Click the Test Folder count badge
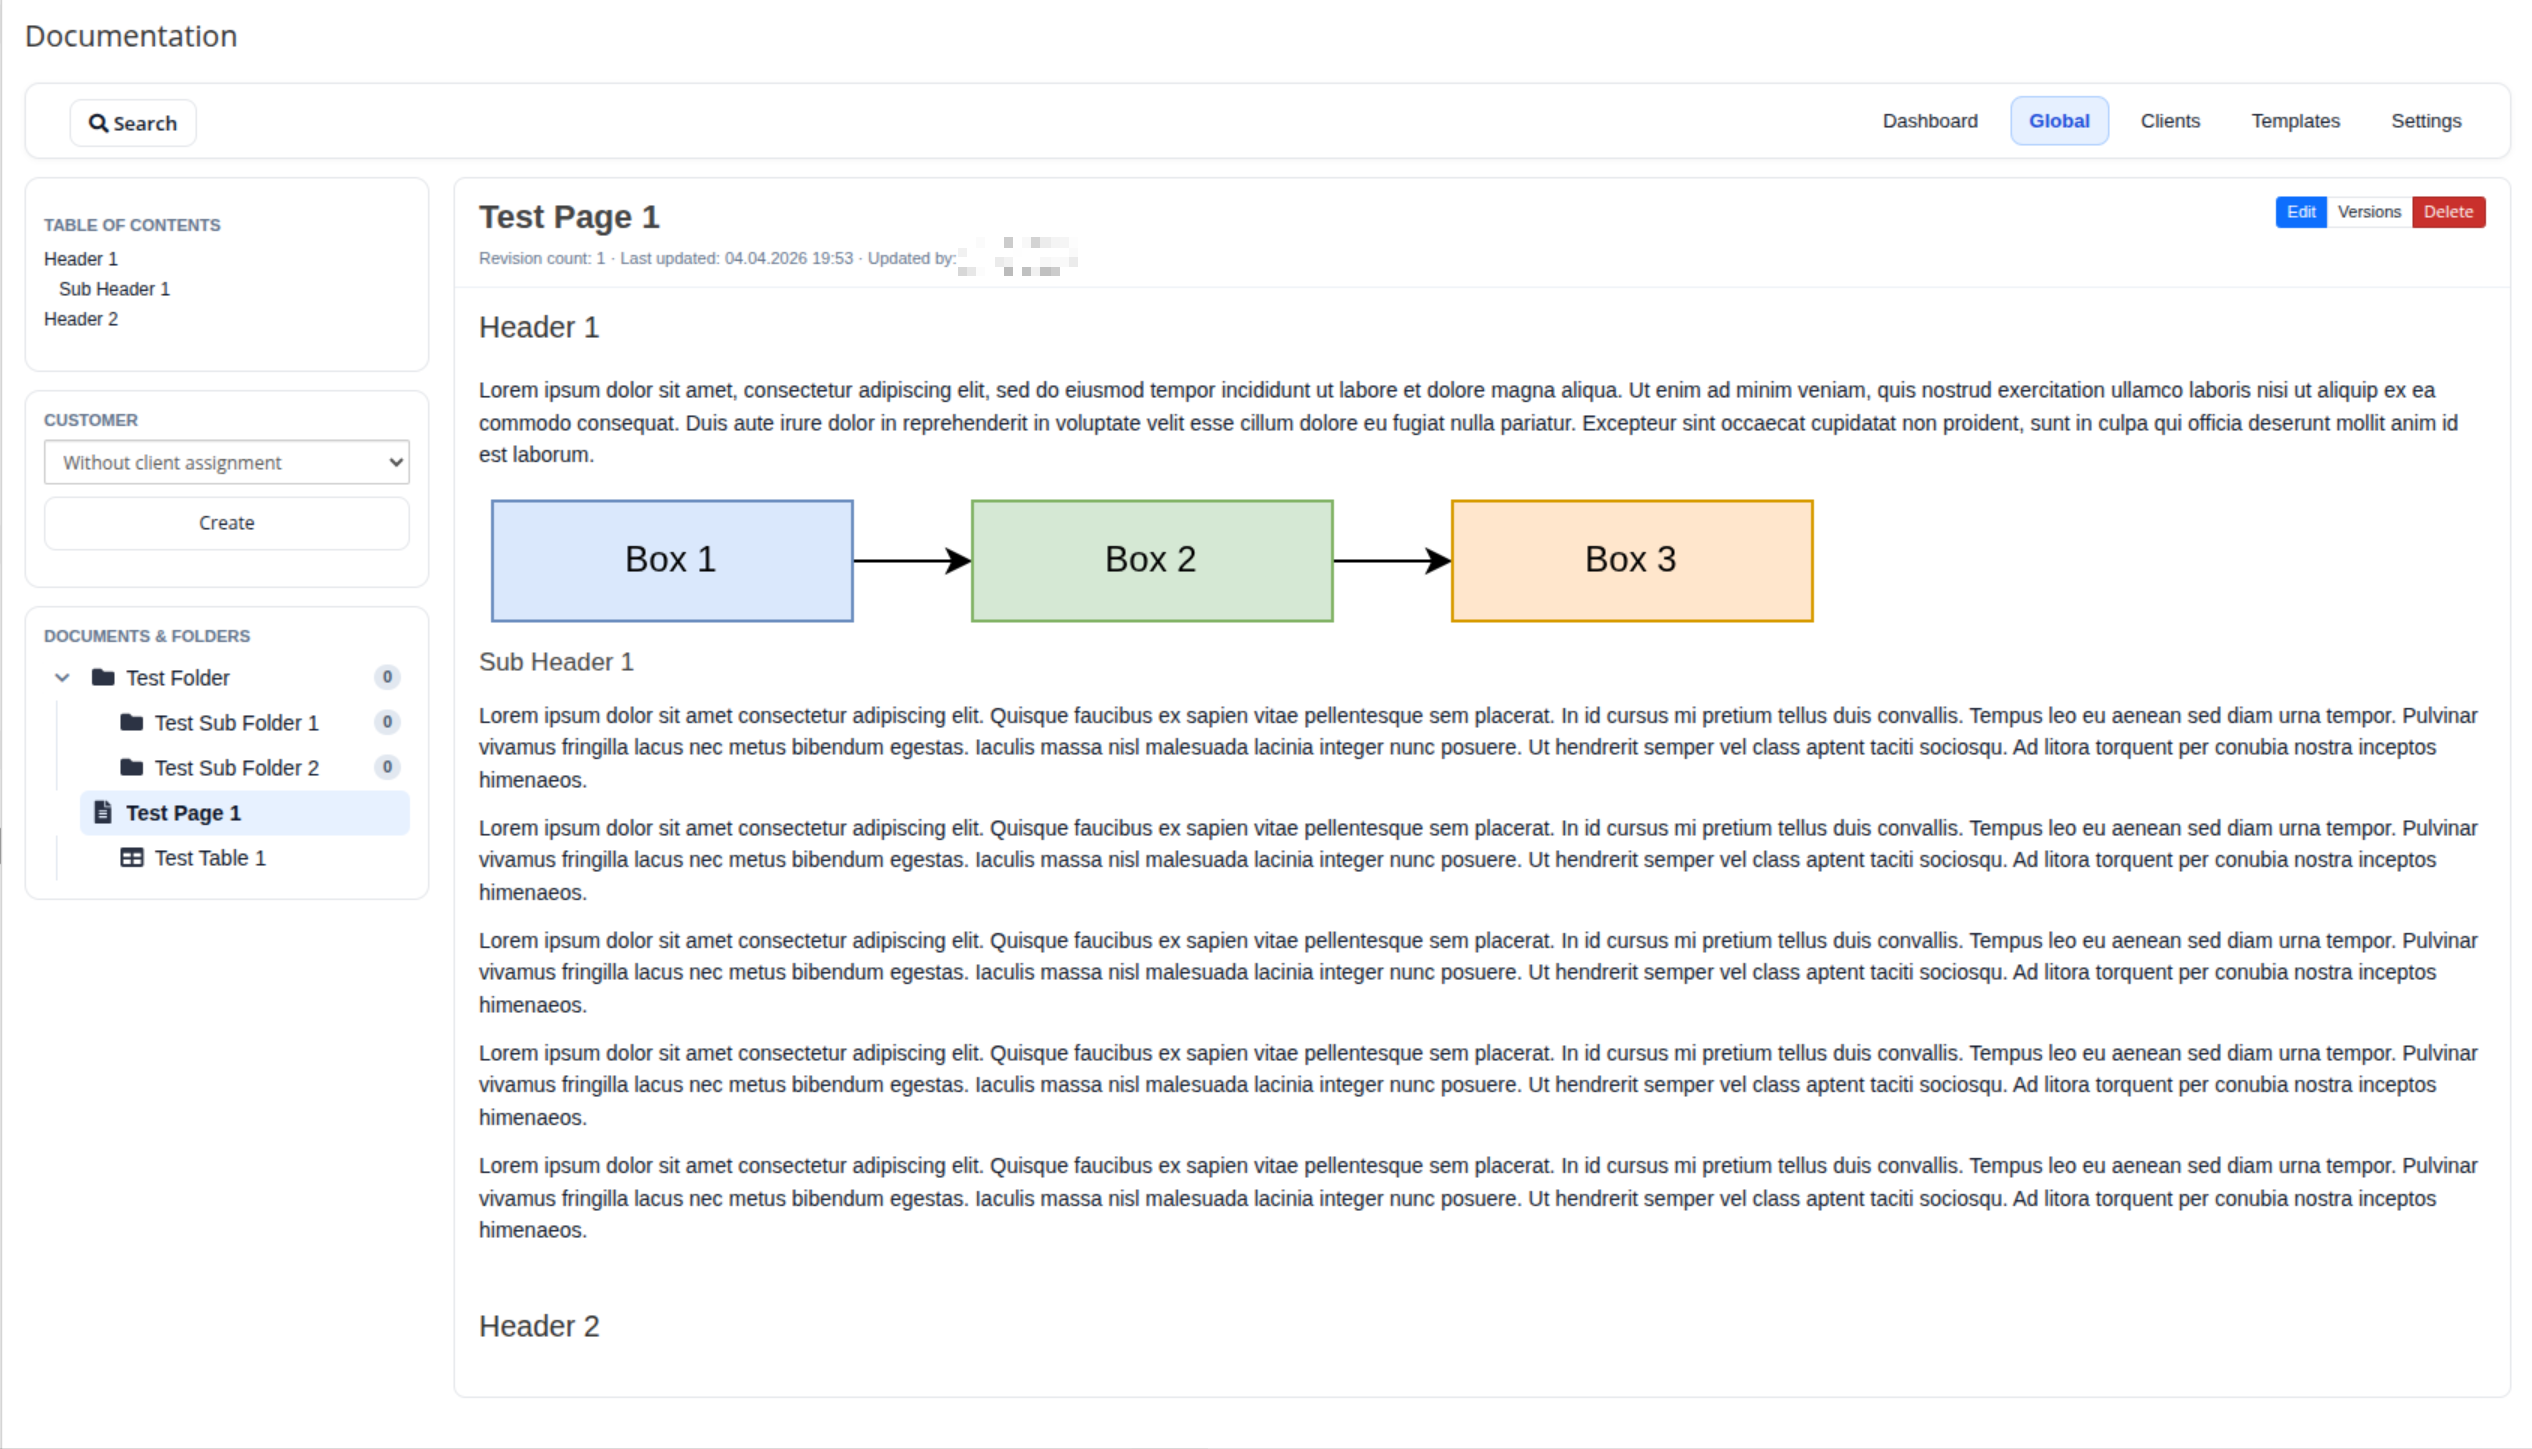The width and height of the screenshot is (2532, 1449). click(387, 678)
